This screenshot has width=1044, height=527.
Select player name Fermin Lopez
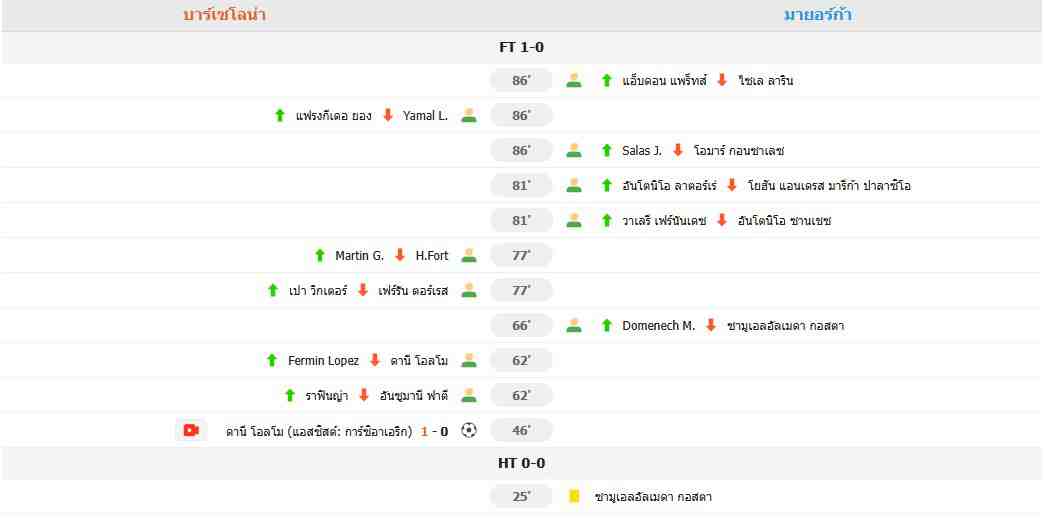[324, 361]
